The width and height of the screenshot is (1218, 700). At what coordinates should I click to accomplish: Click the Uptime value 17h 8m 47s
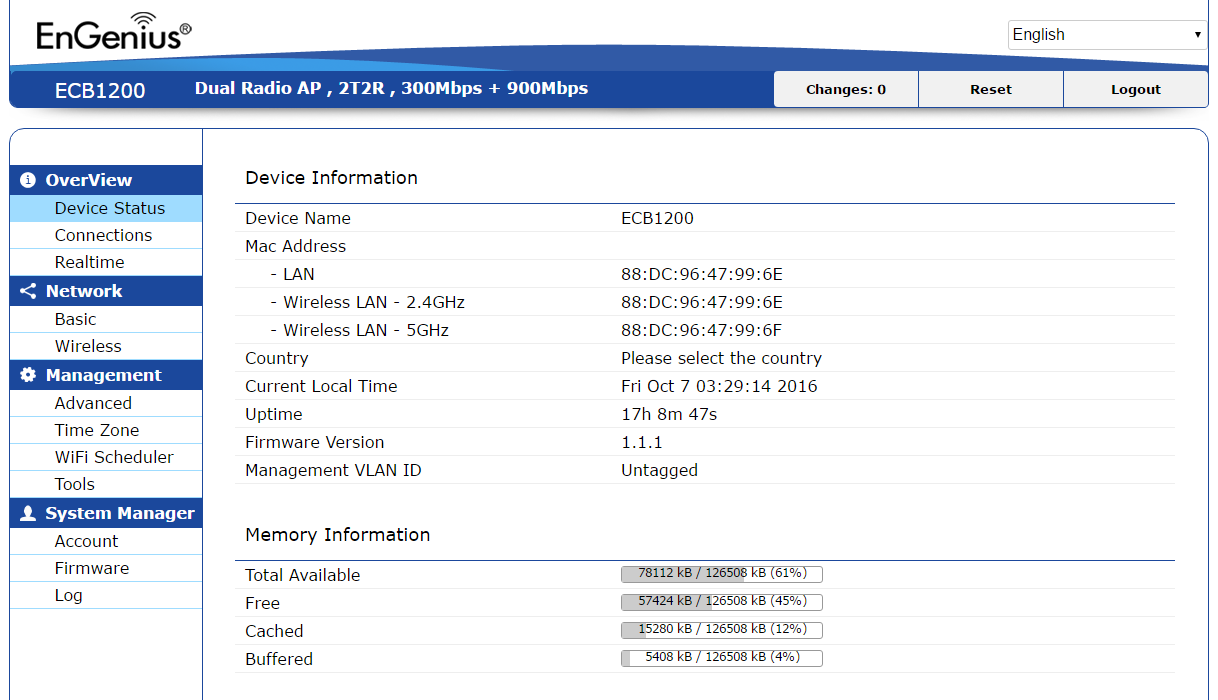click(669, 414)
